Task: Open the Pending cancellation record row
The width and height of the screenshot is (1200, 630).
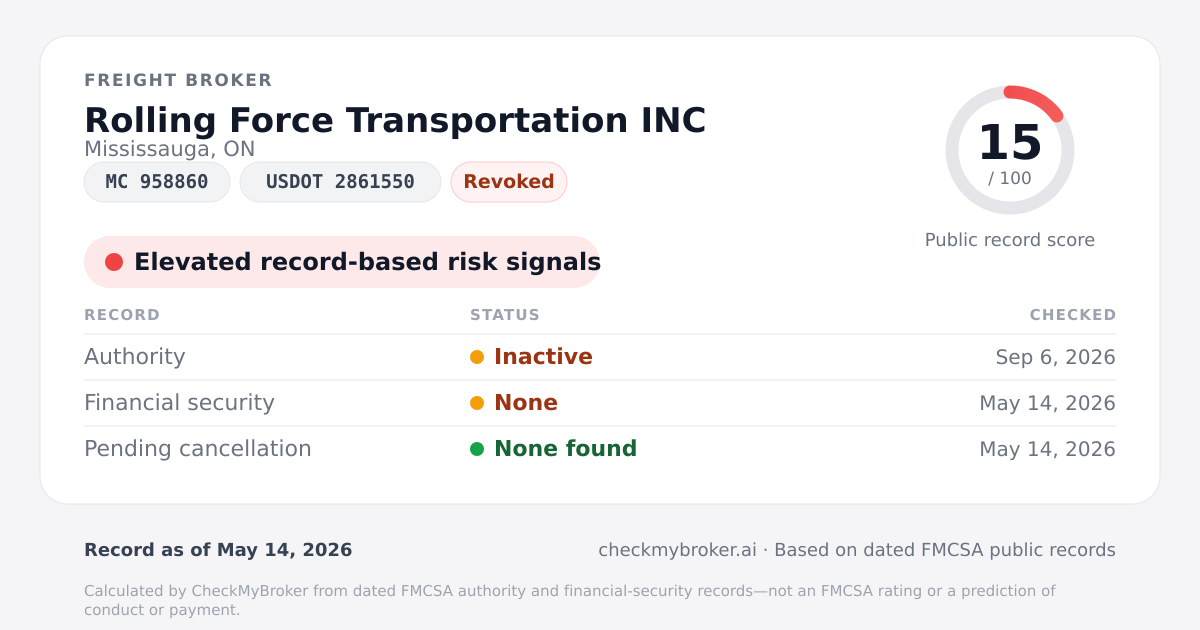Action: click(x=600, y=449)
